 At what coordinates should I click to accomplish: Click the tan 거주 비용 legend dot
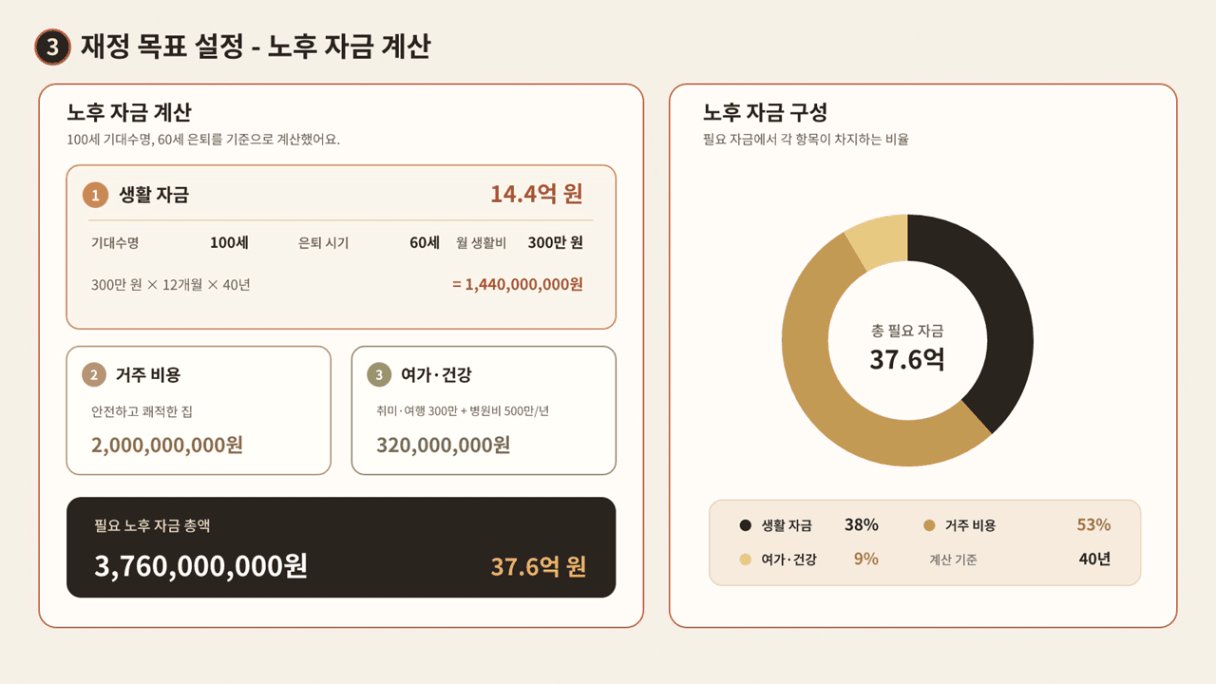coord(929,525)
